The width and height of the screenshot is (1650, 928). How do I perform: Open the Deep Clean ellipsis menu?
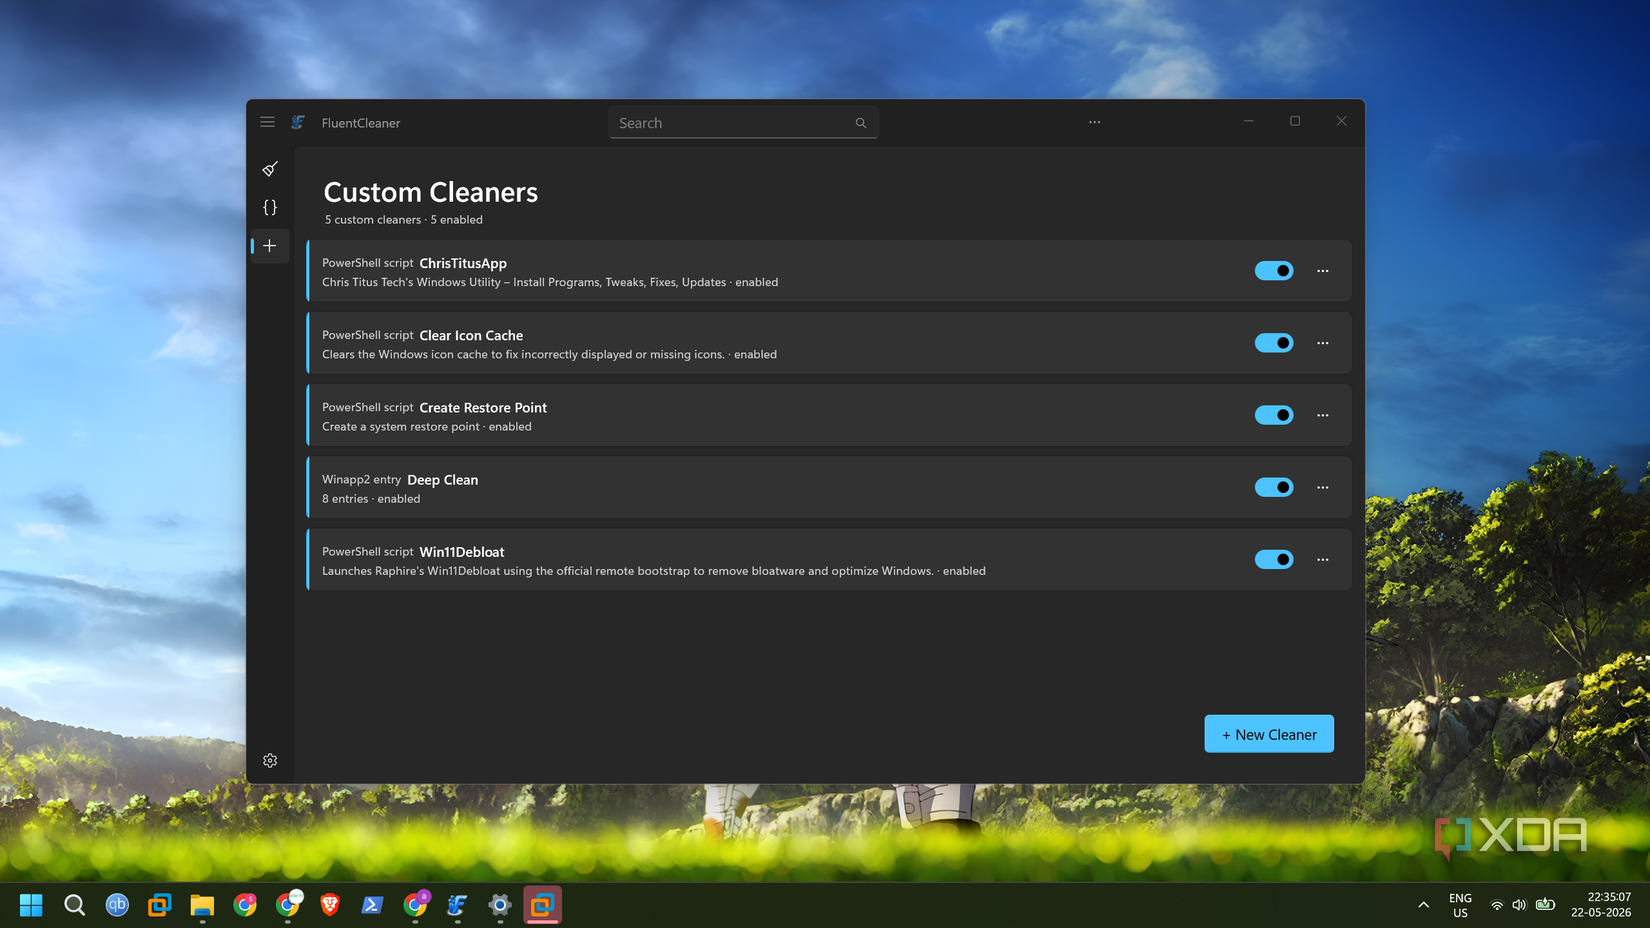1323,487
